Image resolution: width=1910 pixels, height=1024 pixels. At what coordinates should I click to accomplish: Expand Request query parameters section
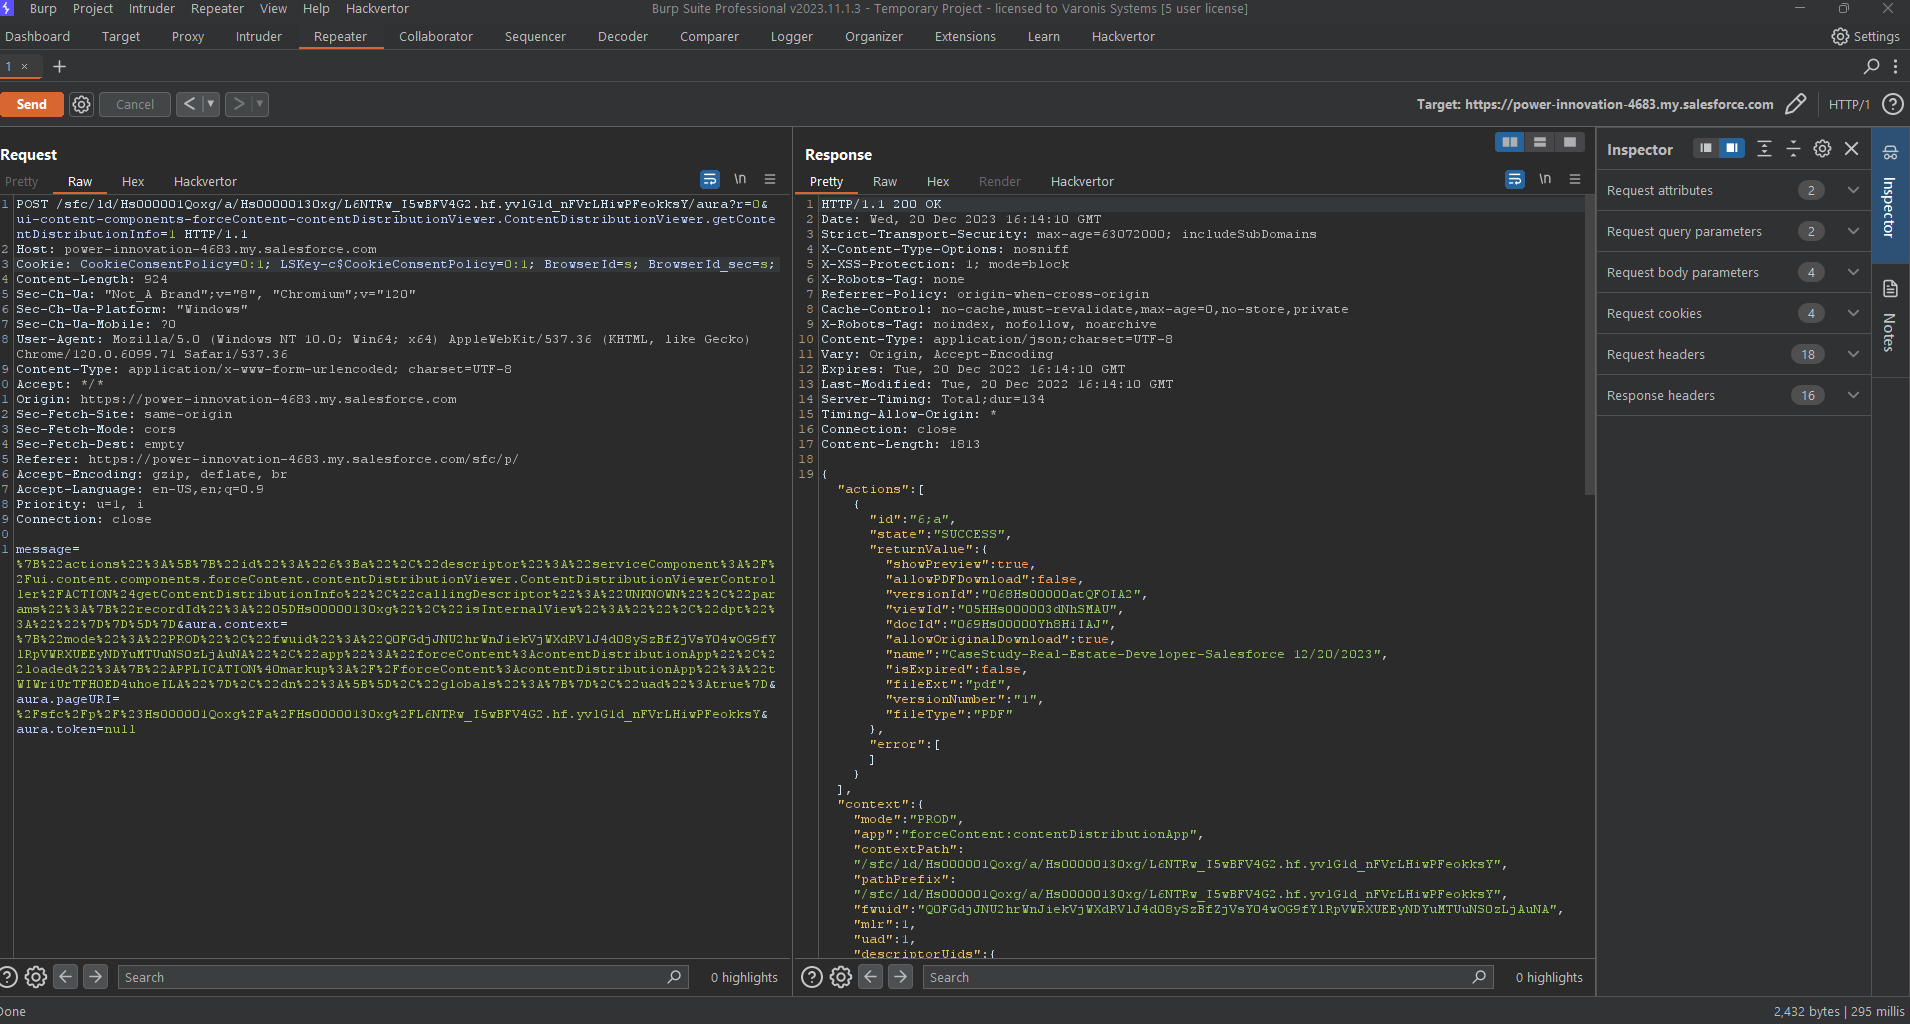point(1734,231)
